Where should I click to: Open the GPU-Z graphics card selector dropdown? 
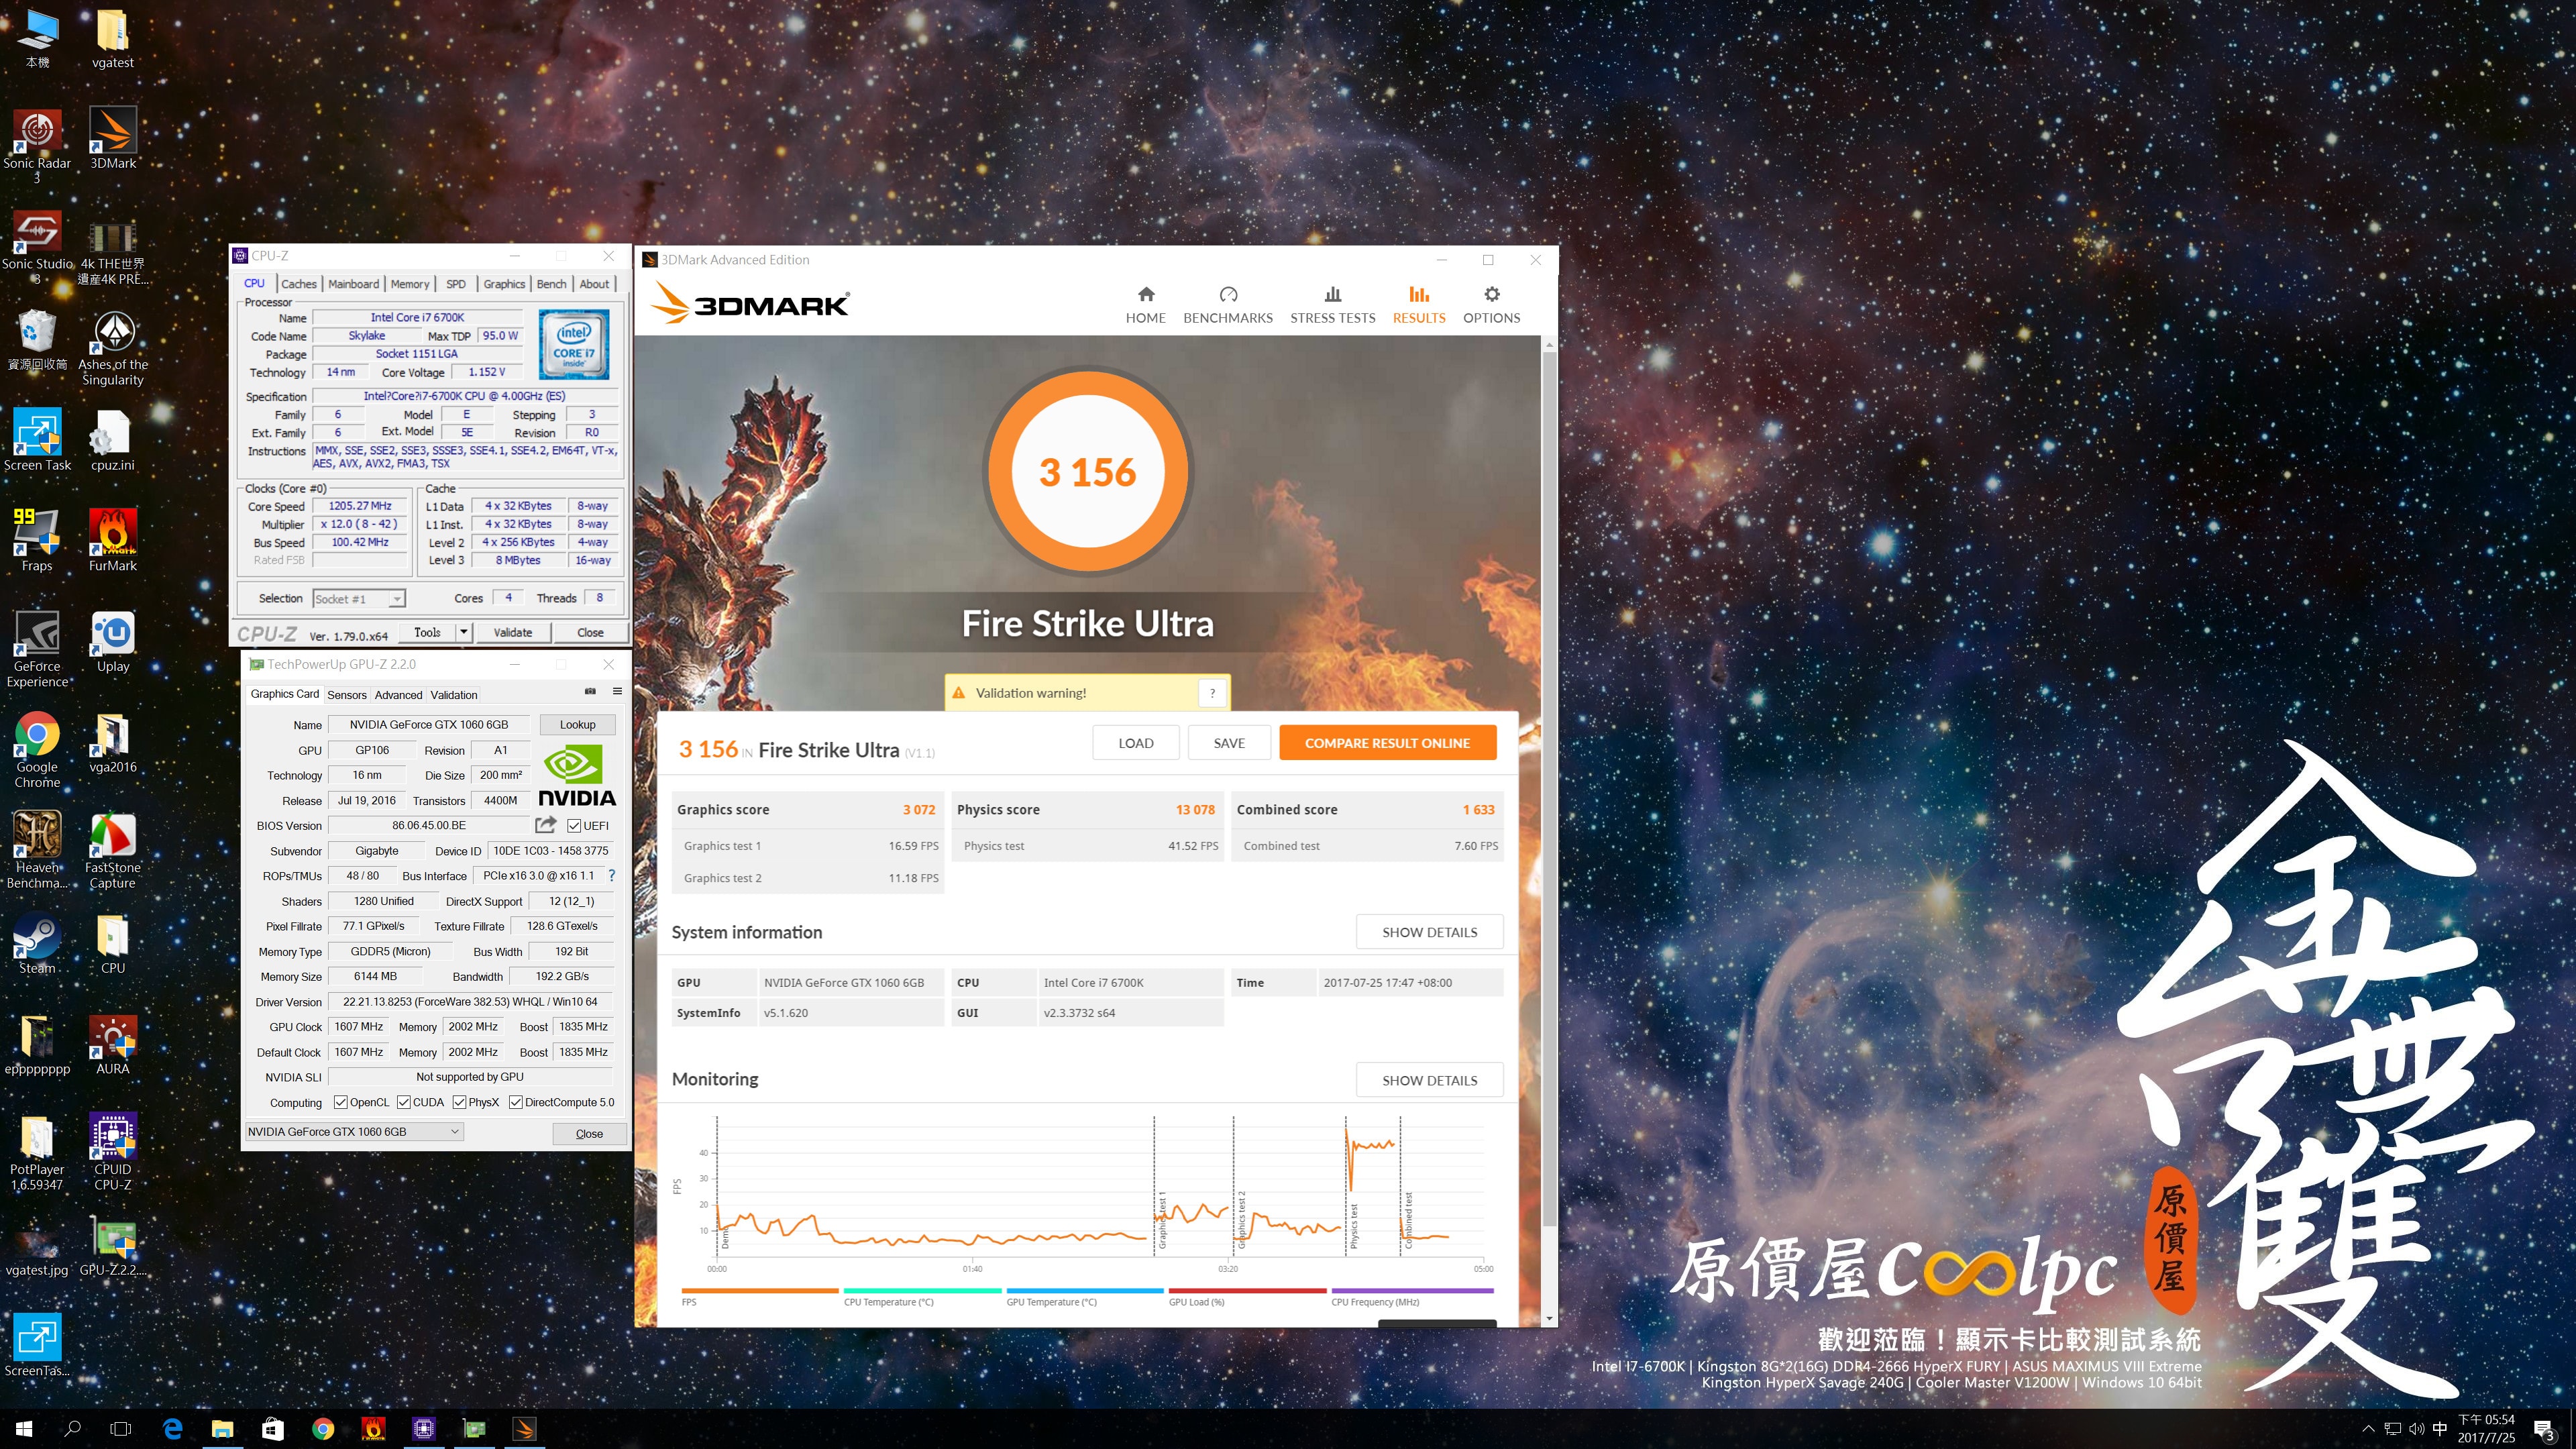(354, 1132)
